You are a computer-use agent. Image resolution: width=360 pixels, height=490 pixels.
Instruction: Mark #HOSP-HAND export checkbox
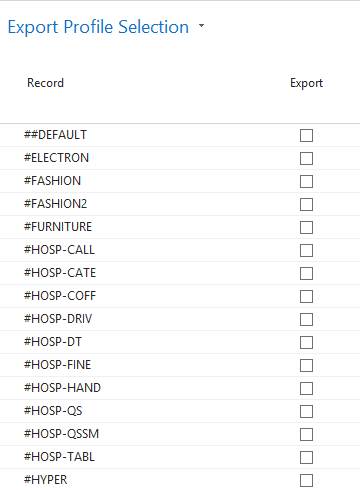[306, 388]
